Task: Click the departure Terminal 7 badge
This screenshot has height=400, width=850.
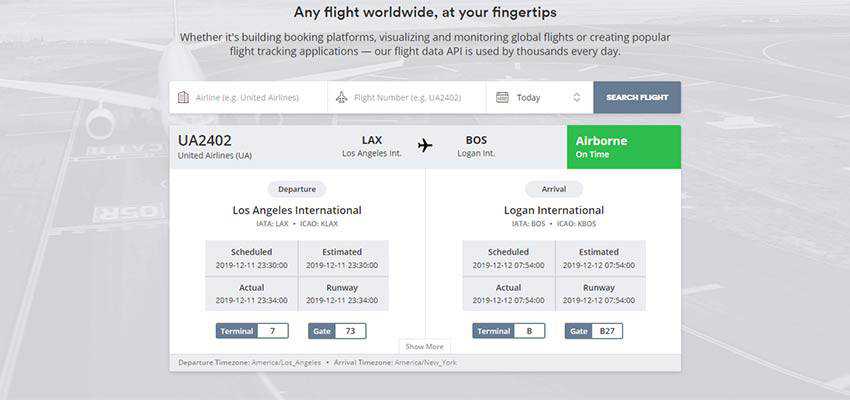Action: pyautogui.click(x=252, y=331)
